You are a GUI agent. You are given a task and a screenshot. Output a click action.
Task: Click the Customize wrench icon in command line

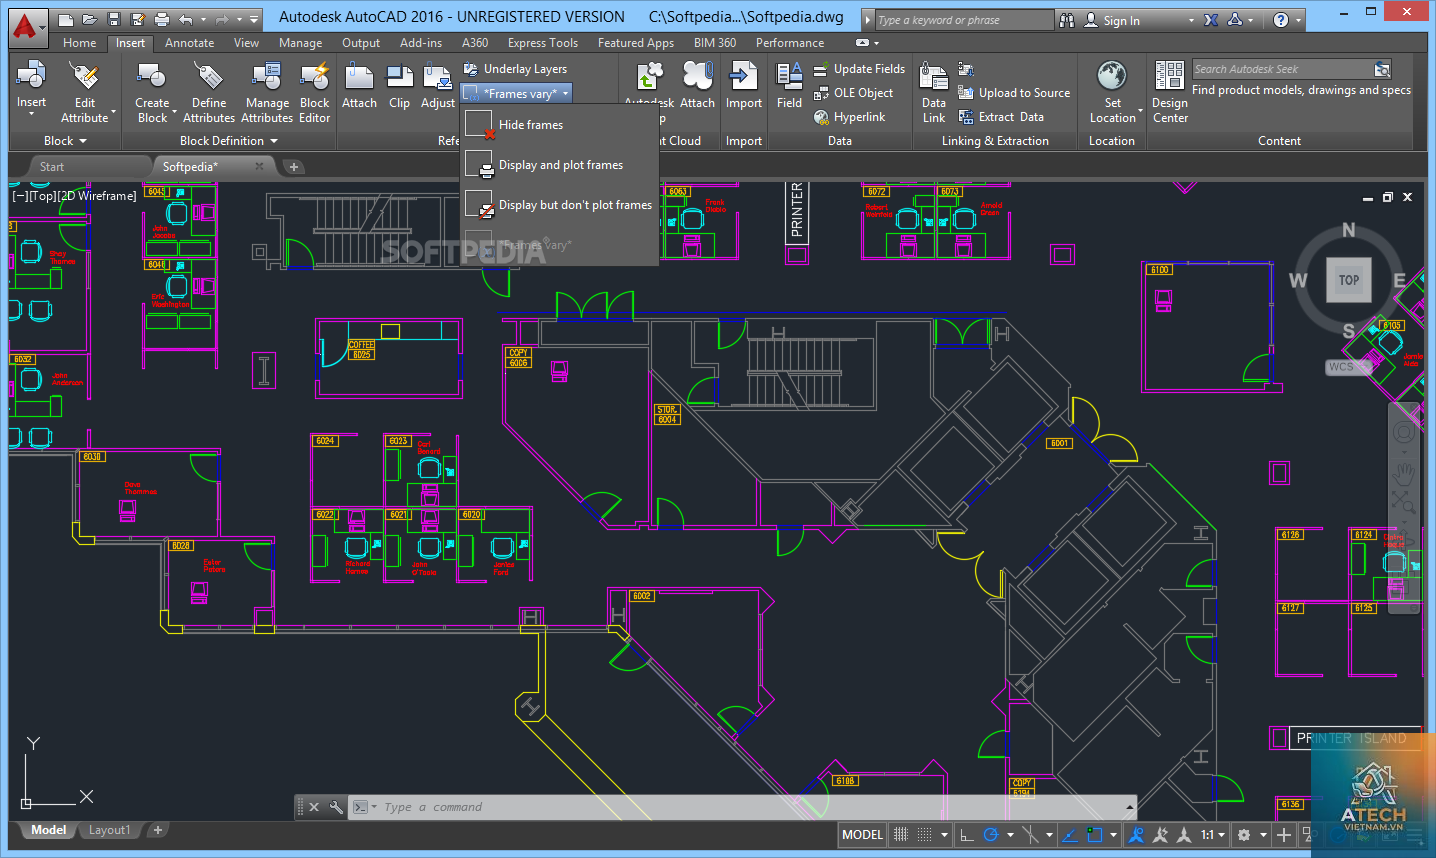pos(336,807)
